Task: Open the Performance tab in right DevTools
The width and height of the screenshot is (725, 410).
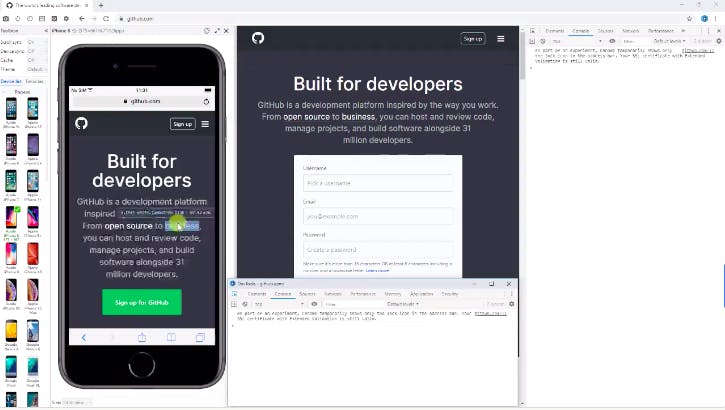Action: [661, 31]
